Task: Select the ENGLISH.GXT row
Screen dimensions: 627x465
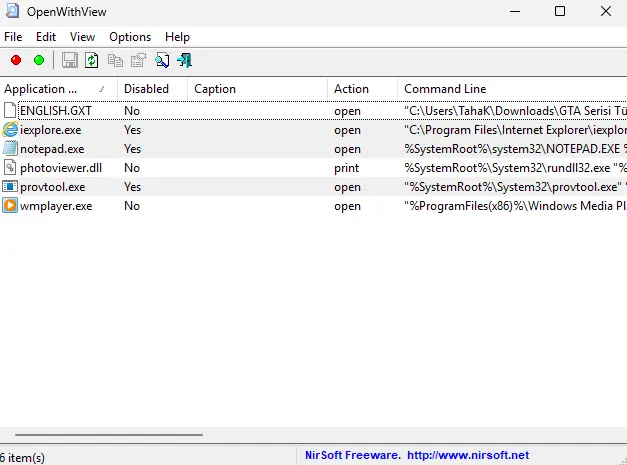Action: (x=314, y=110)
